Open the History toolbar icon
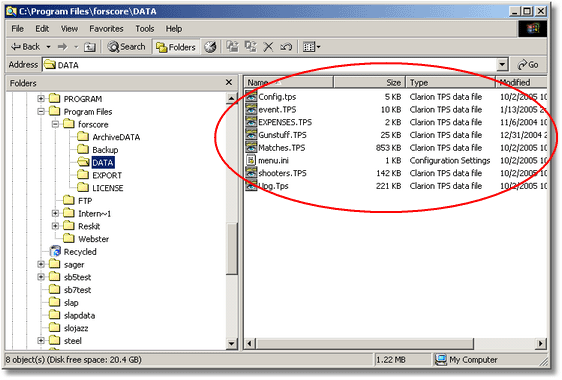 coord(210,47)
